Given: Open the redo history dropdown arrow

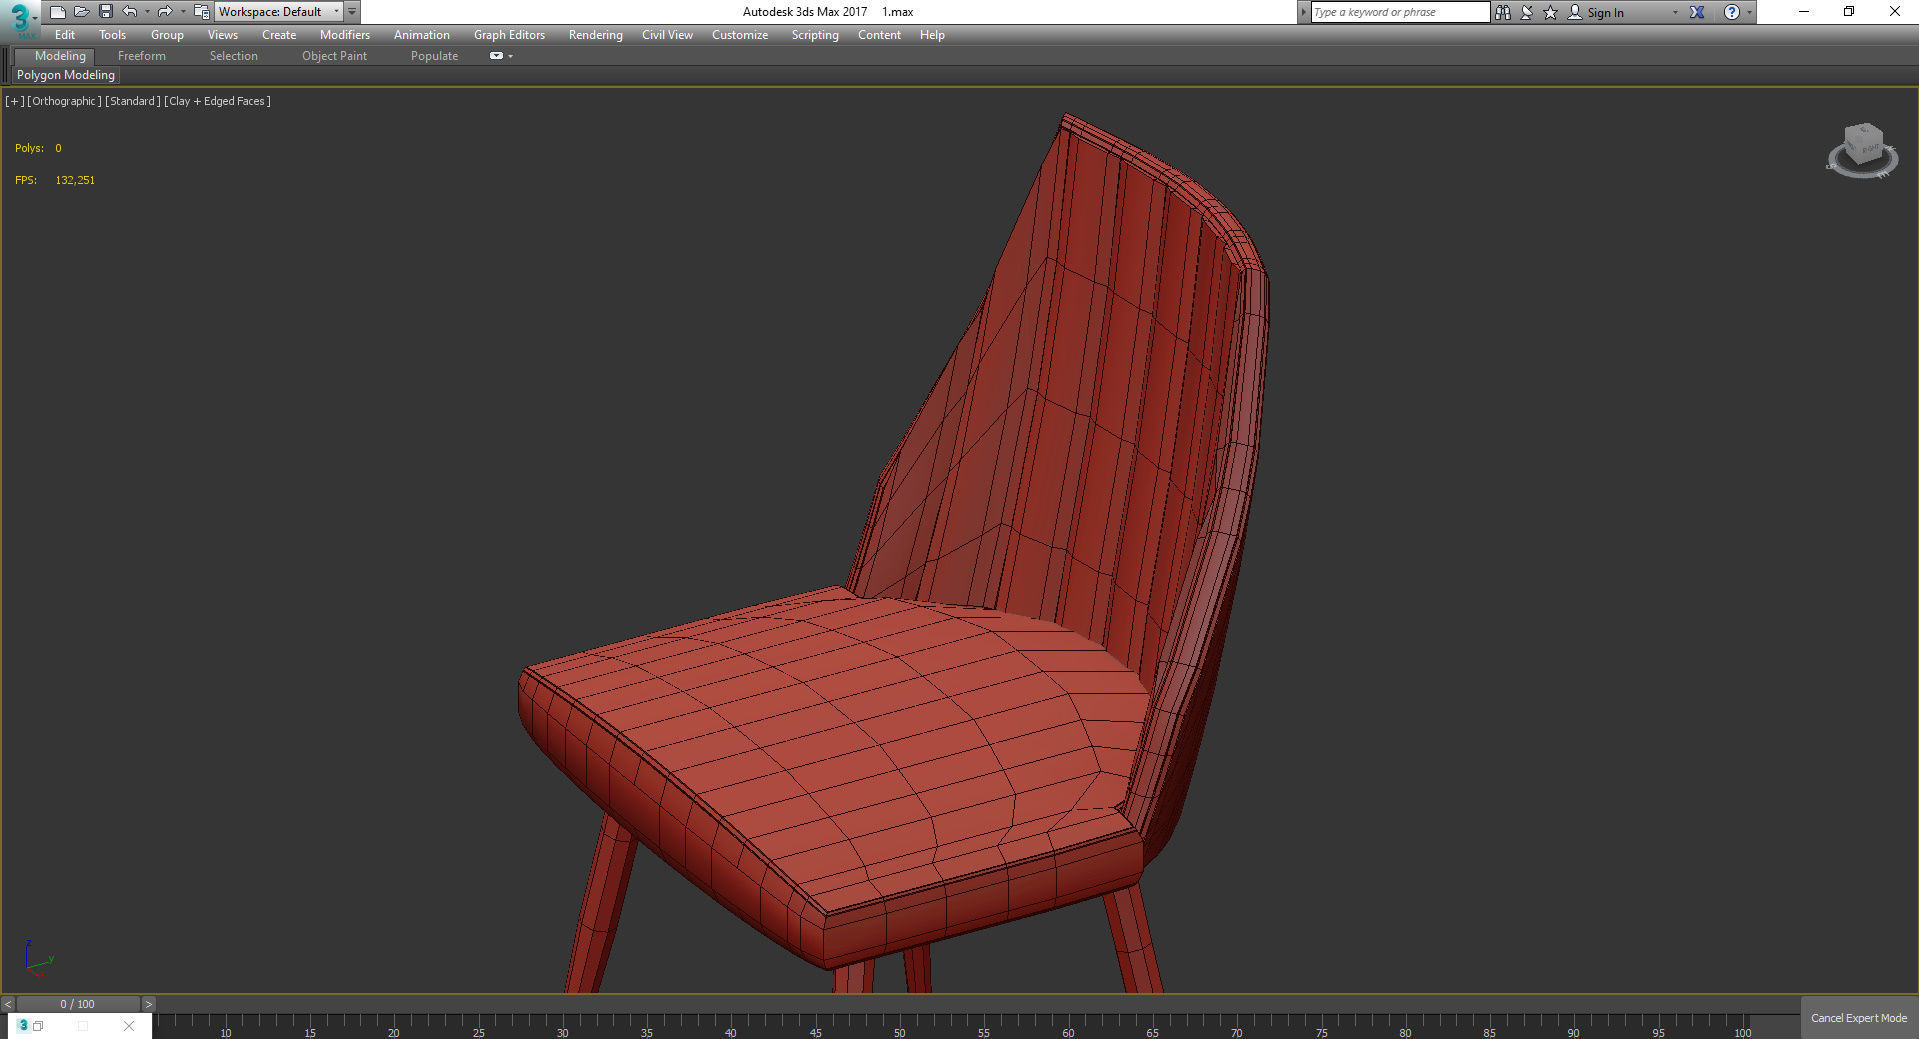Looking at the screenshot, I should pyautogui.click(x=182, y=12).
